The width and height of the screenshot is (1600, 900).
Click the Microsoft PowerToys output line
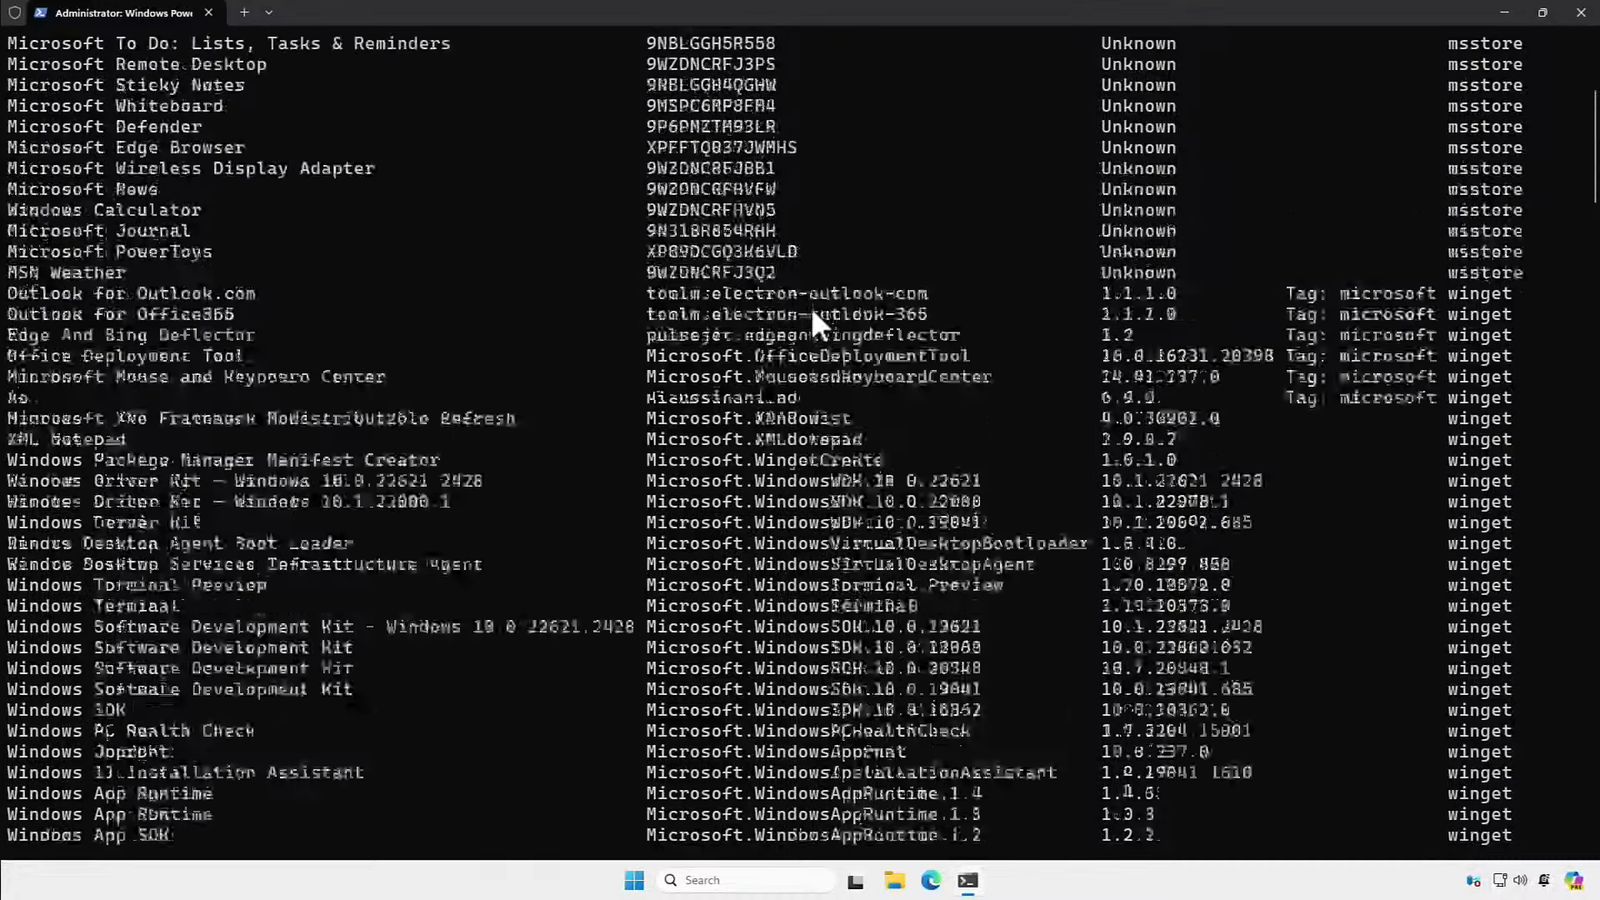(x=108, y=251)
